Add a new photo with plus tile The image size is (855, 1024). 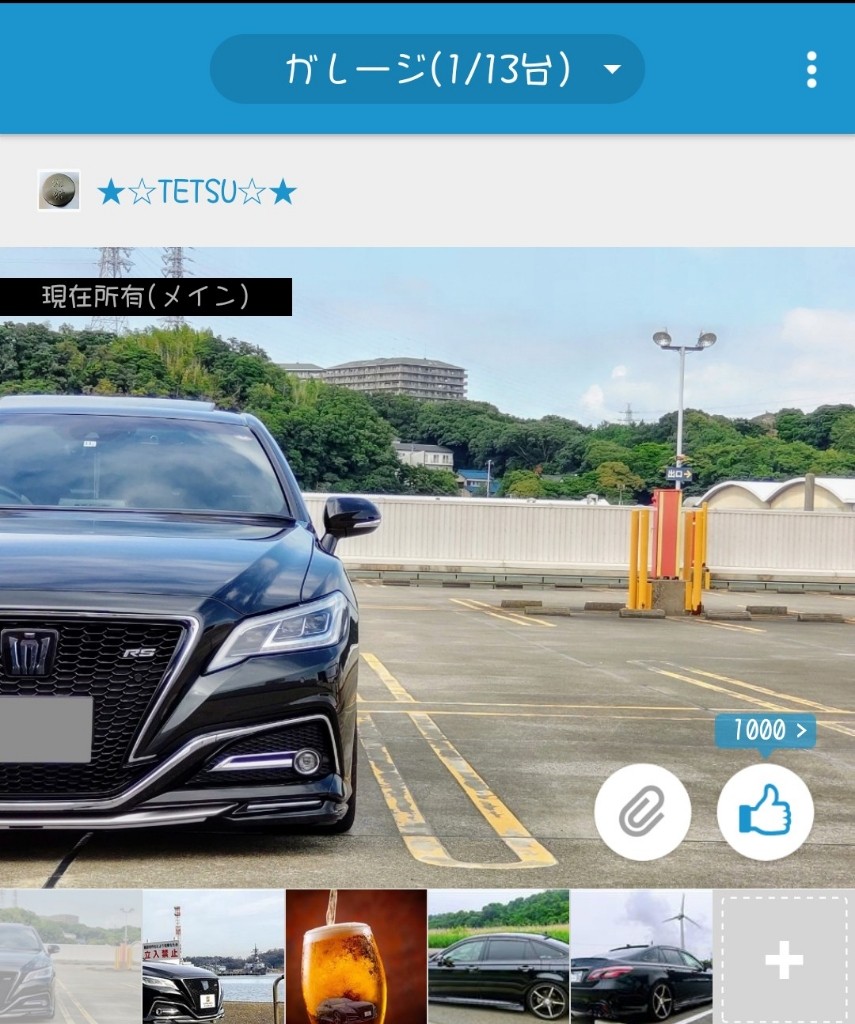tap(784, 958)
